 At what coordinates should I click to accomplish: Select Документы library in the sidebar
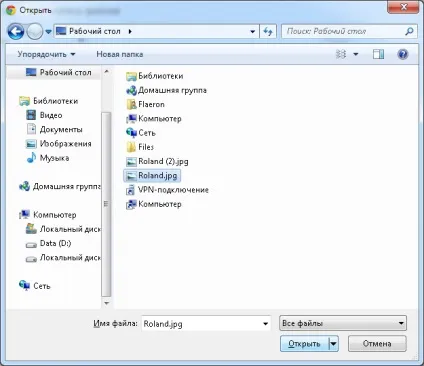[x=61, y=130]
